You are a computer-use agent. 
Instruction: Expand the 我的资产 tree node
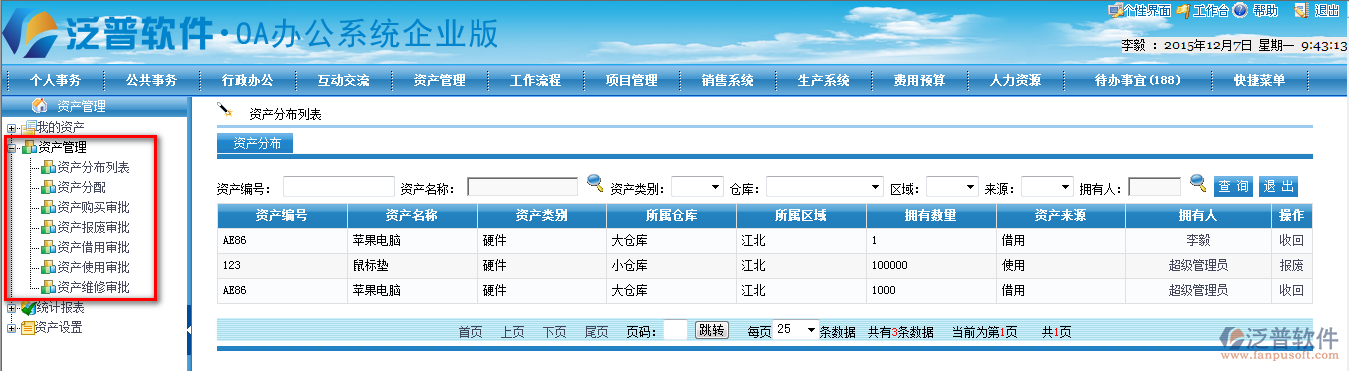pyautogui.click(x=11, y=128)
